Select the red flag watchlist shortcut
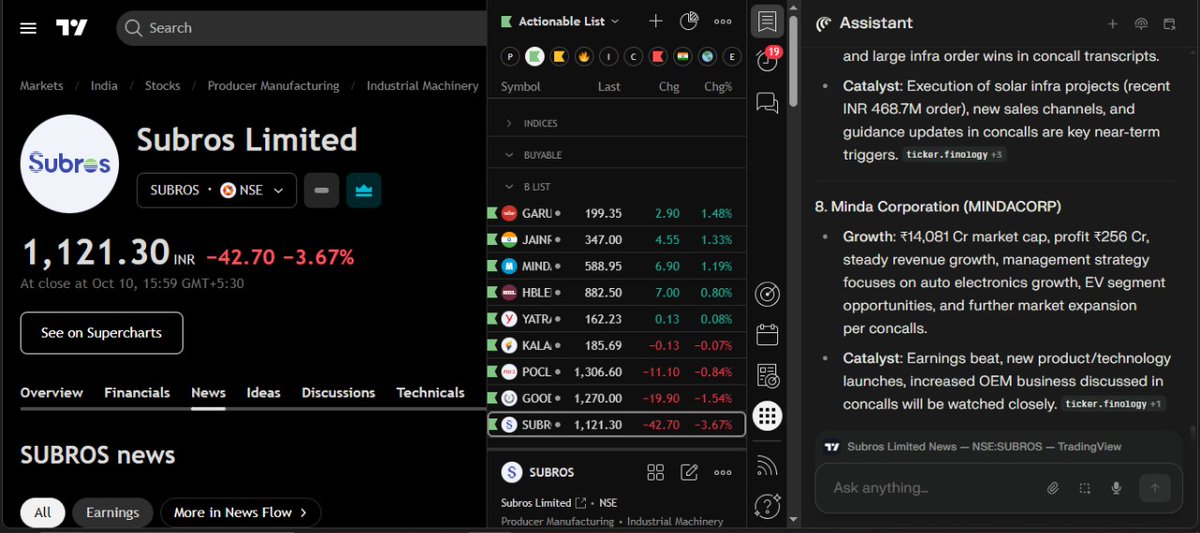 tap(658, 56)
